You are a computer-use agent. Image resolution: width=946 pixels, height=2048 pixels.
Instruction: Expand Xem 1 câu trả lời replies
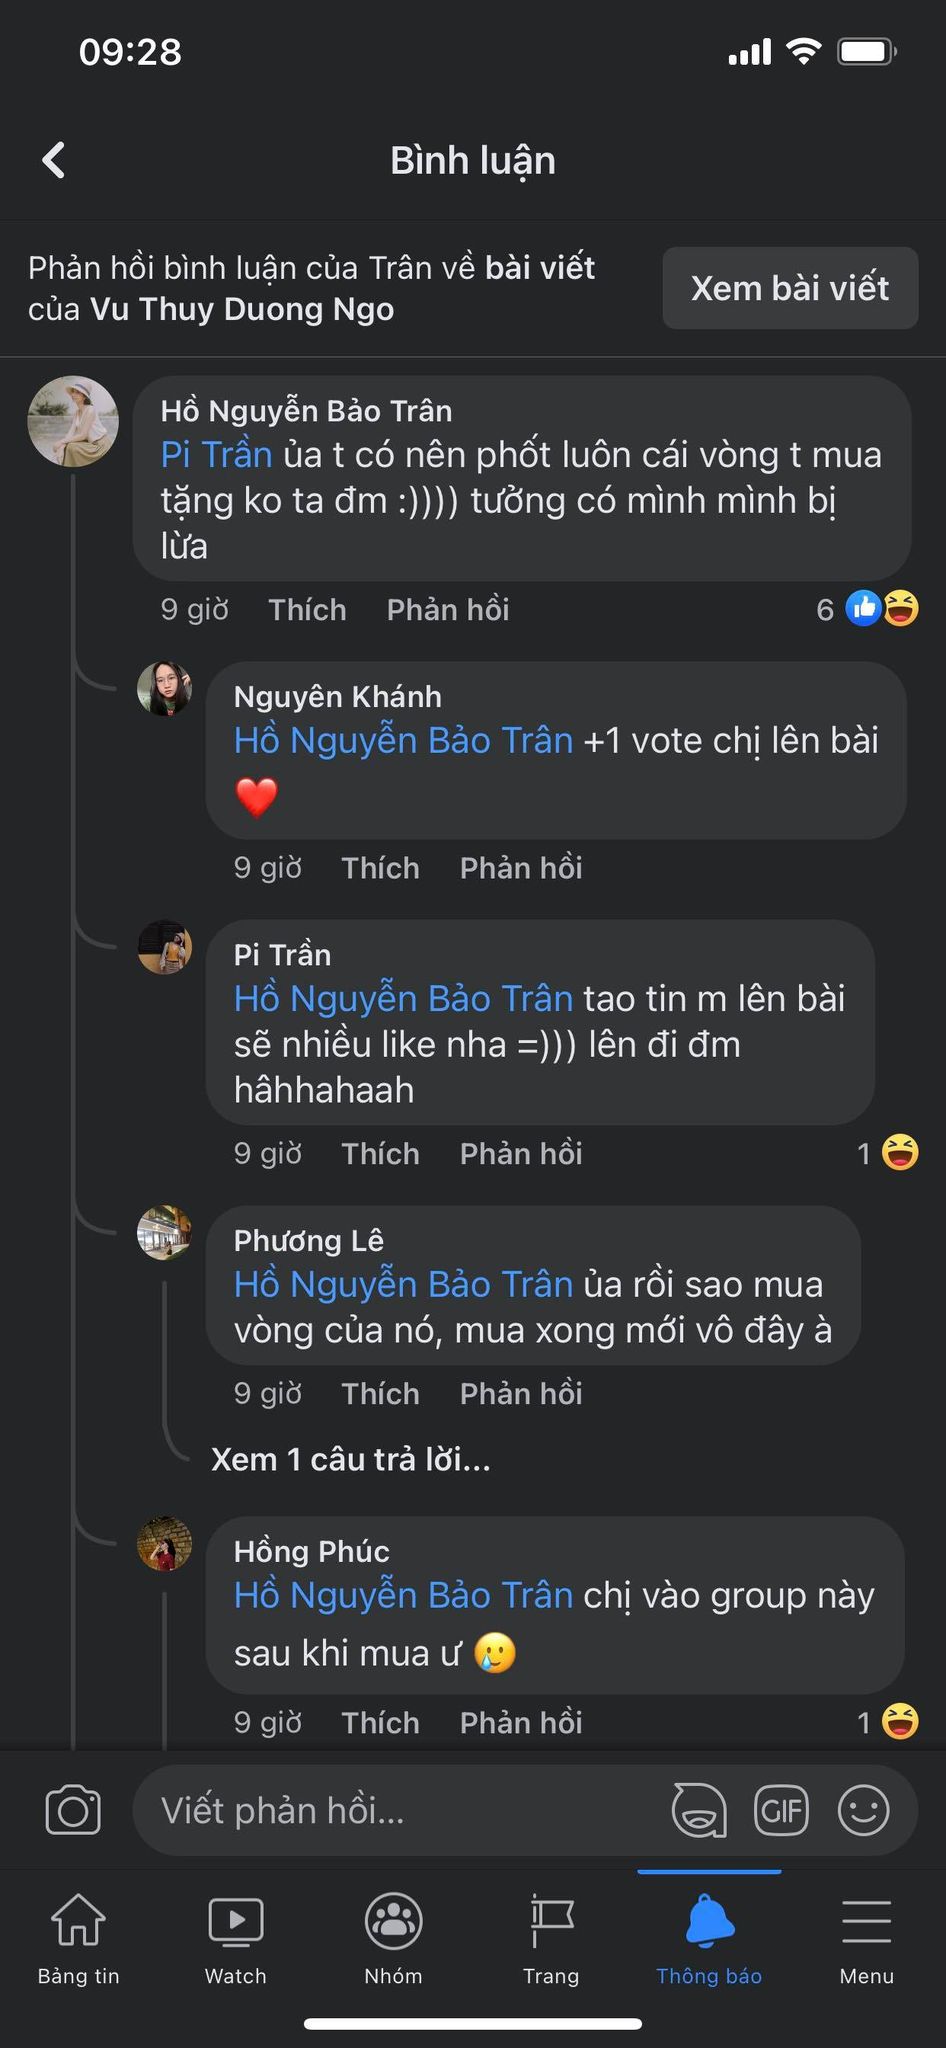351,1460
